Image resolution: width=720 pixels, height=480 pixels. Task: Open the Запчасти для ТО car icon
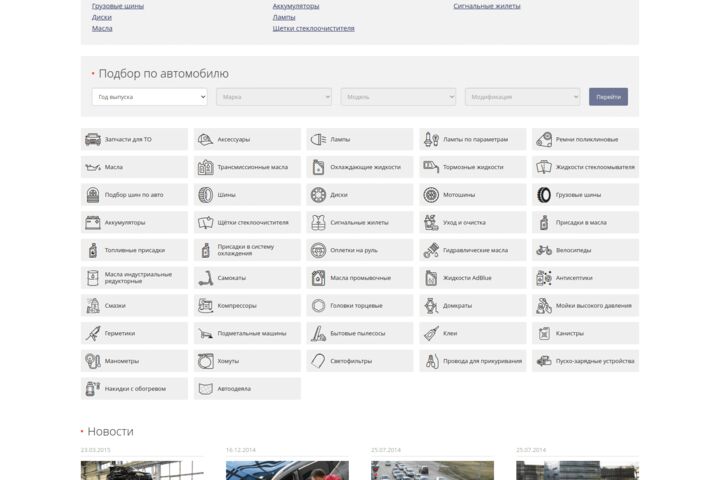coord(93,139)
